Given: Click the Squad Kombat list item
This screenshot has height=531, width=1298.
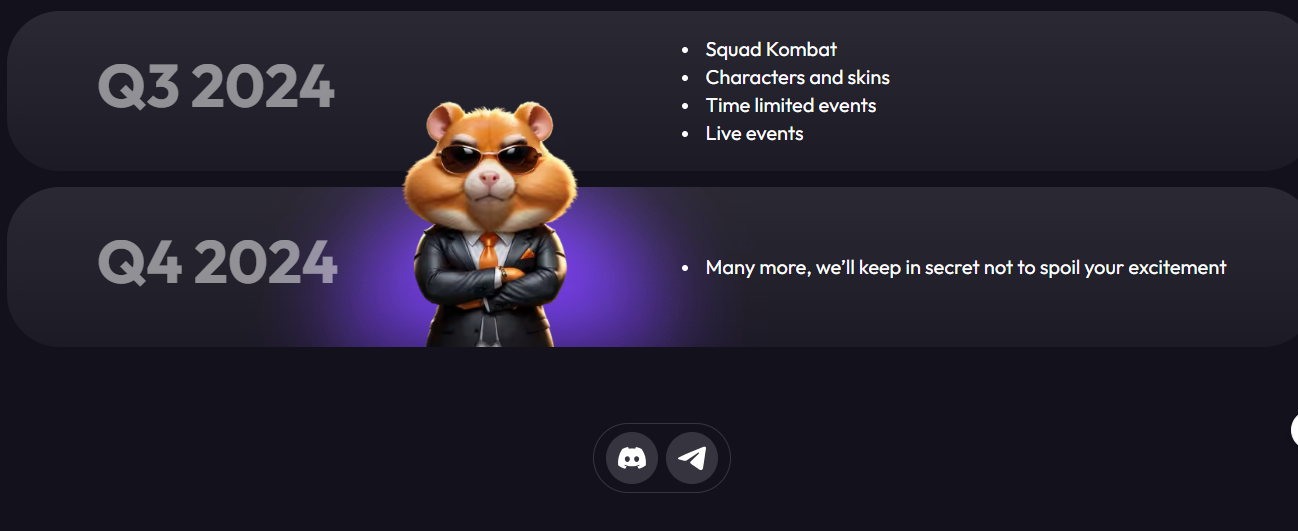Looking at the screenshot, I should (x=771, y=49).
